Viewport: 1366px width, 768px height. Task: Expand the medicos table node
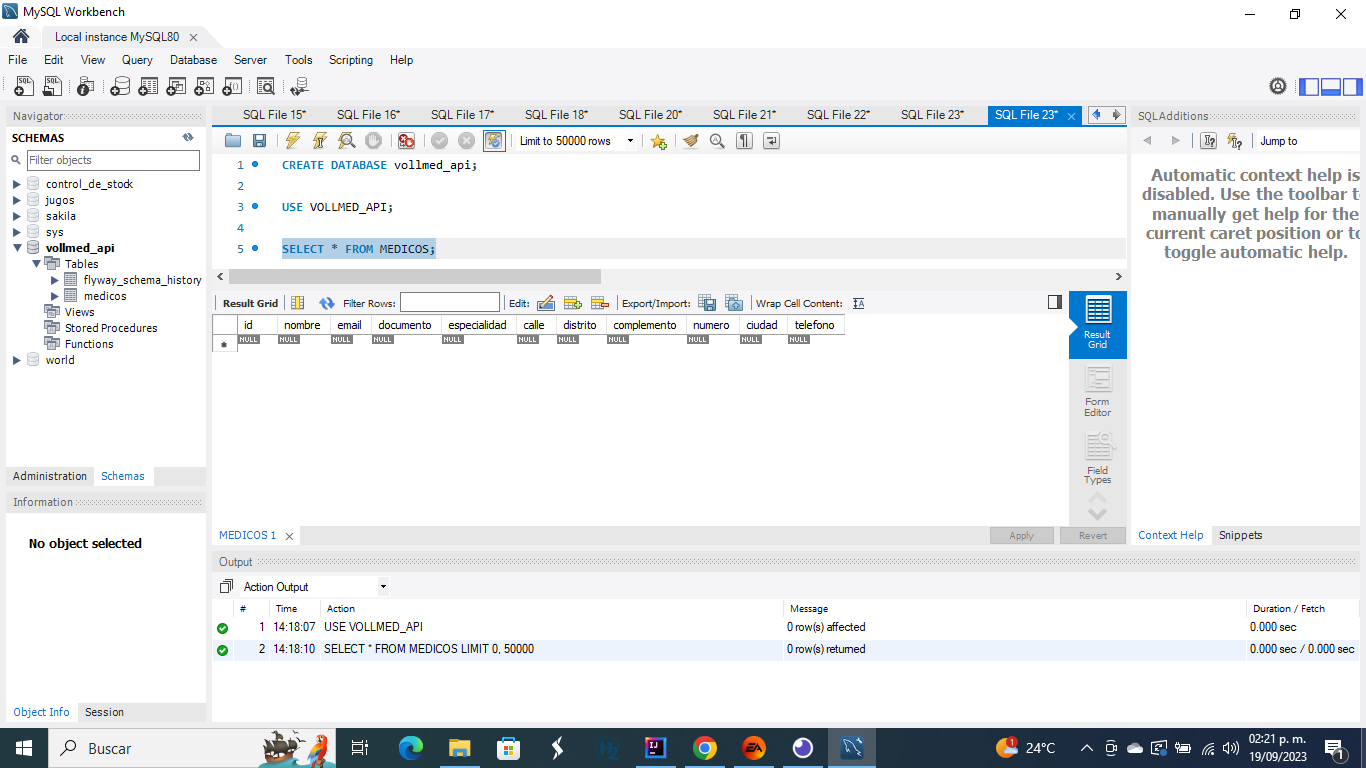click(x=55, y=296)
